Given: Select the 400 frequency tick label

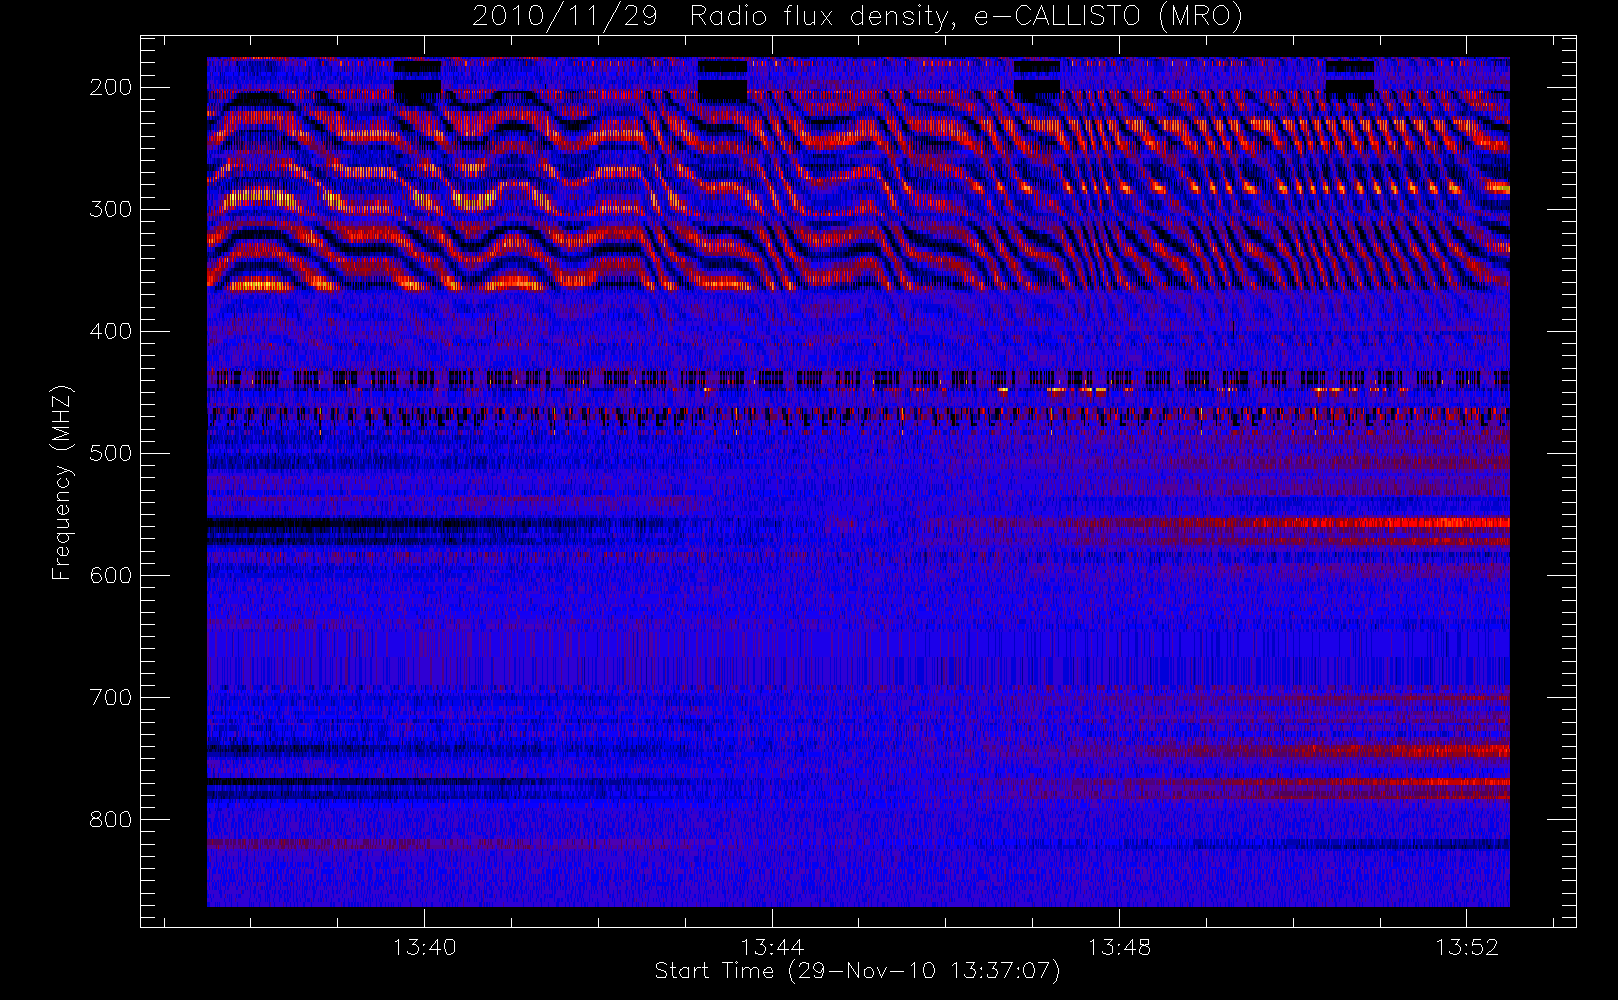Looking at the screenshot, I should (x=111, y=331).
